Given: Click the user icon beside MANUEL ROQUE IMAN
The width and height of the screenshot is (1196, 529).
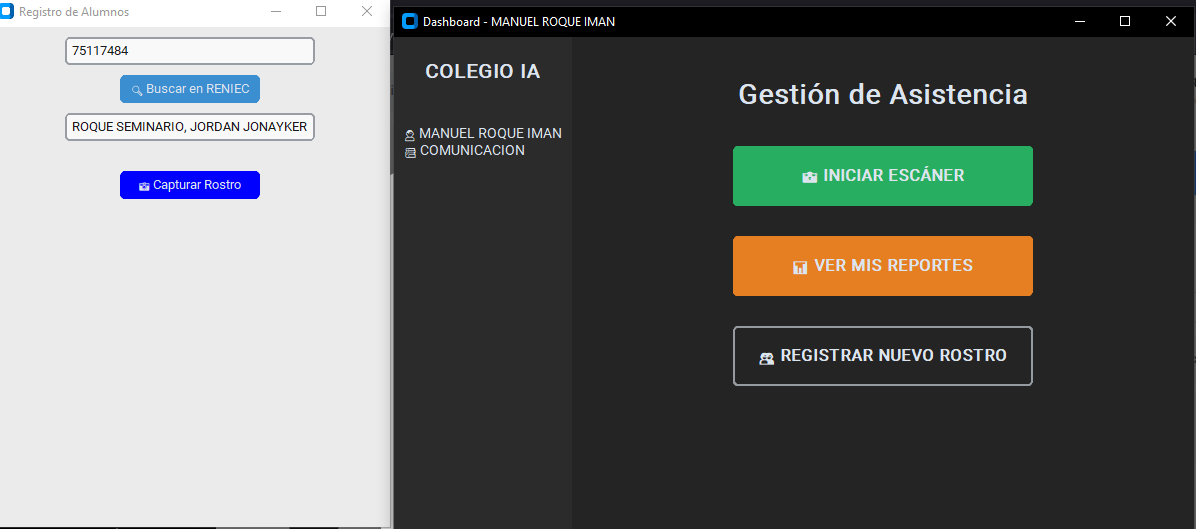Looking at the screenshot, I should 410,135.
